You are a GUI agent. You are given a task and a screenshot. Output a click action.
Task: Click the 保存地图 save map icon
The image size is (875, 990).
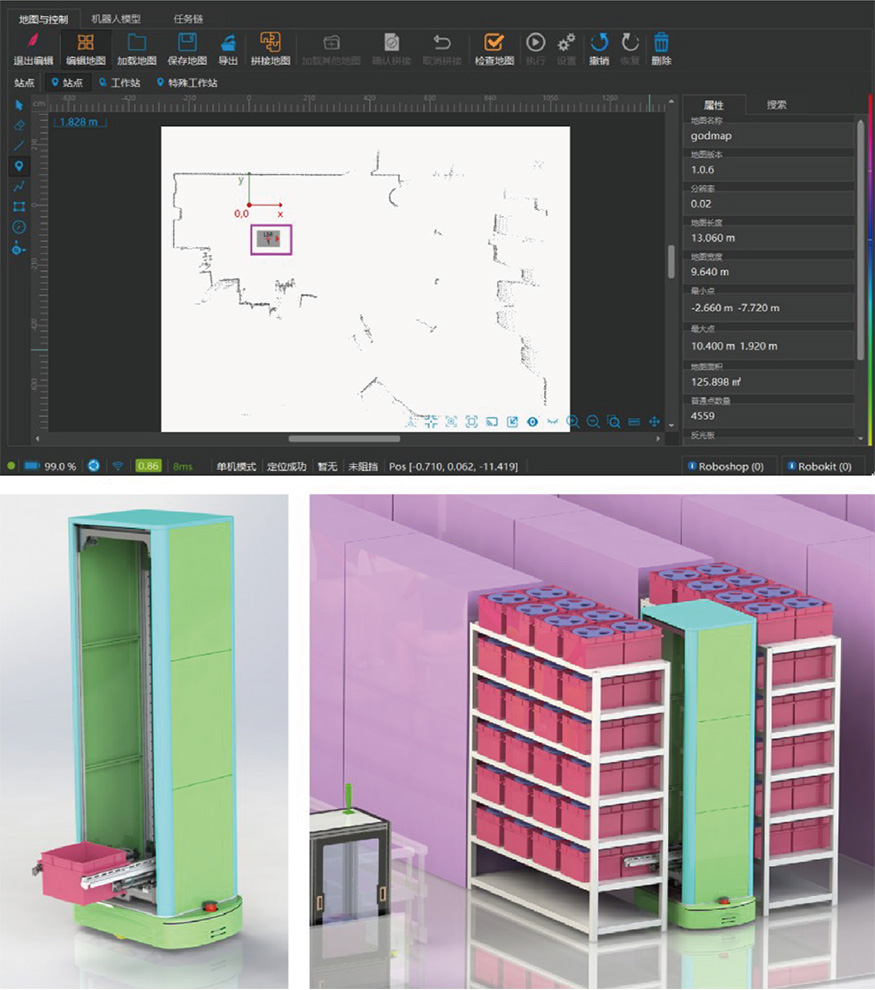[x=186, y=43]
